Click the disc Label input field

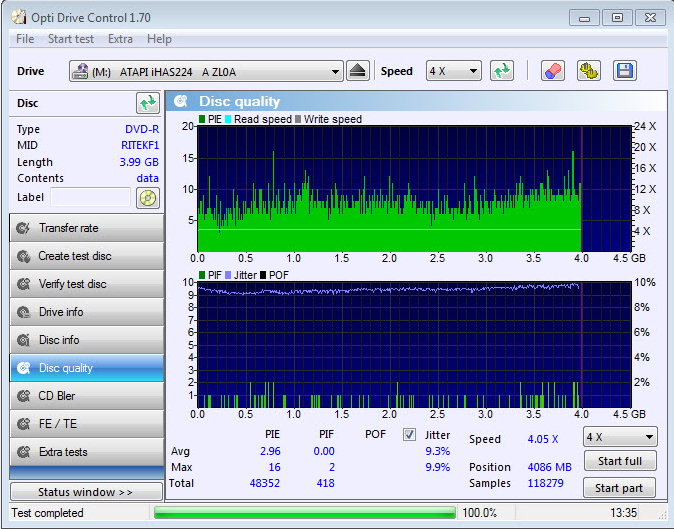coord(91,197)
